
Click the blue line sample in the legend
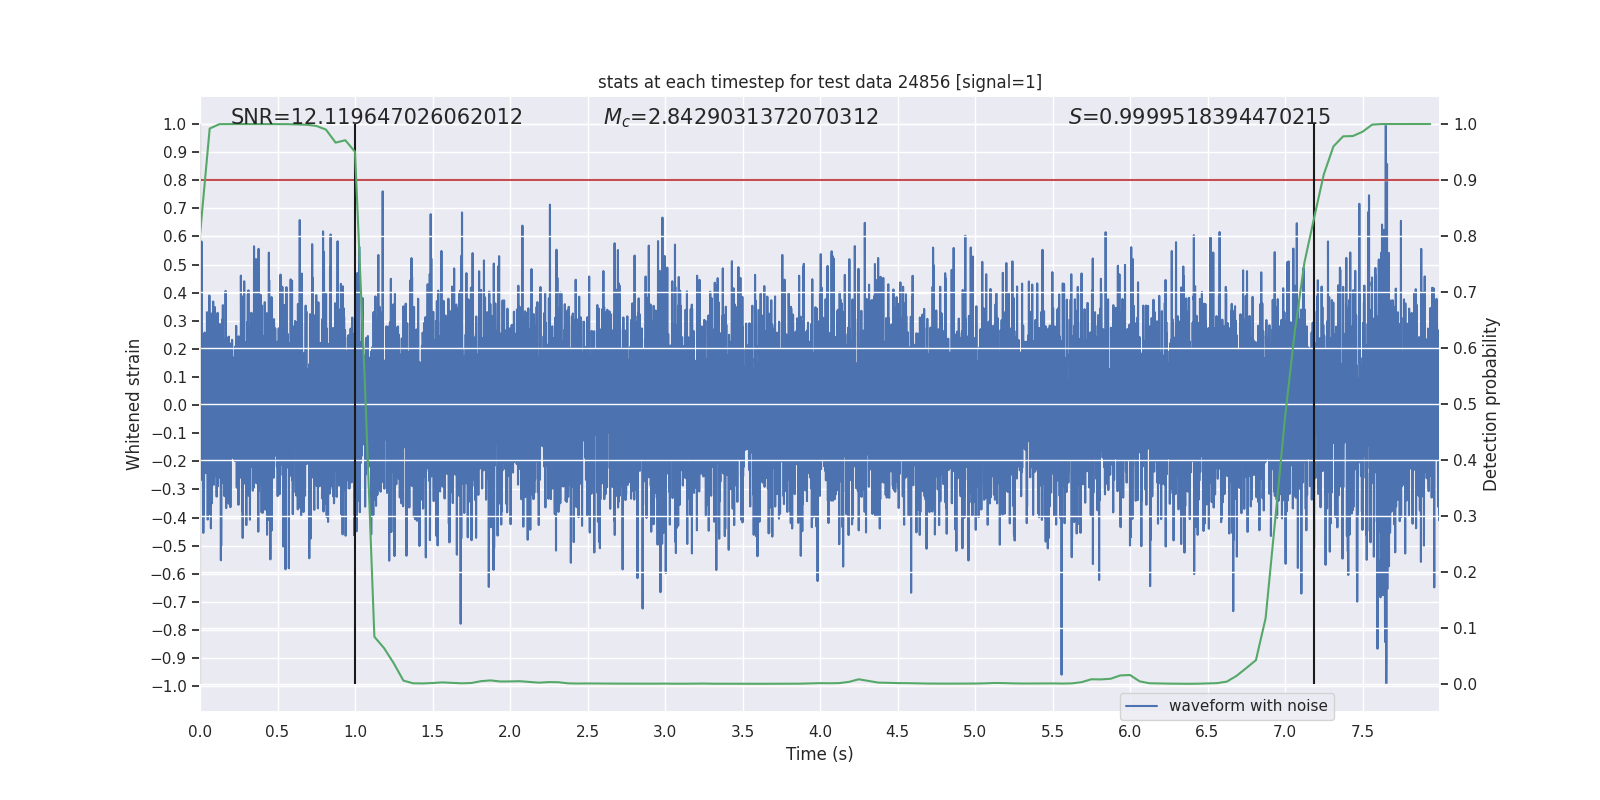(1142, 706)
